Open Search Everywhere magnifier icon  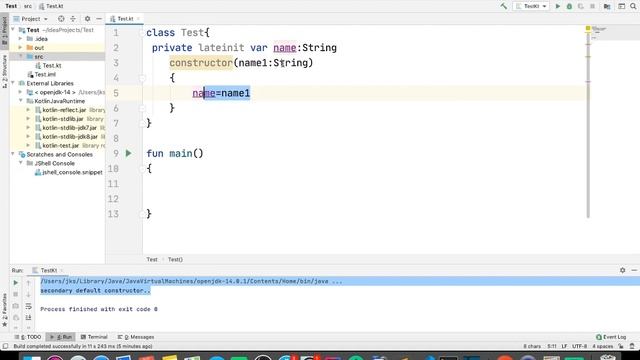[633, 6]
